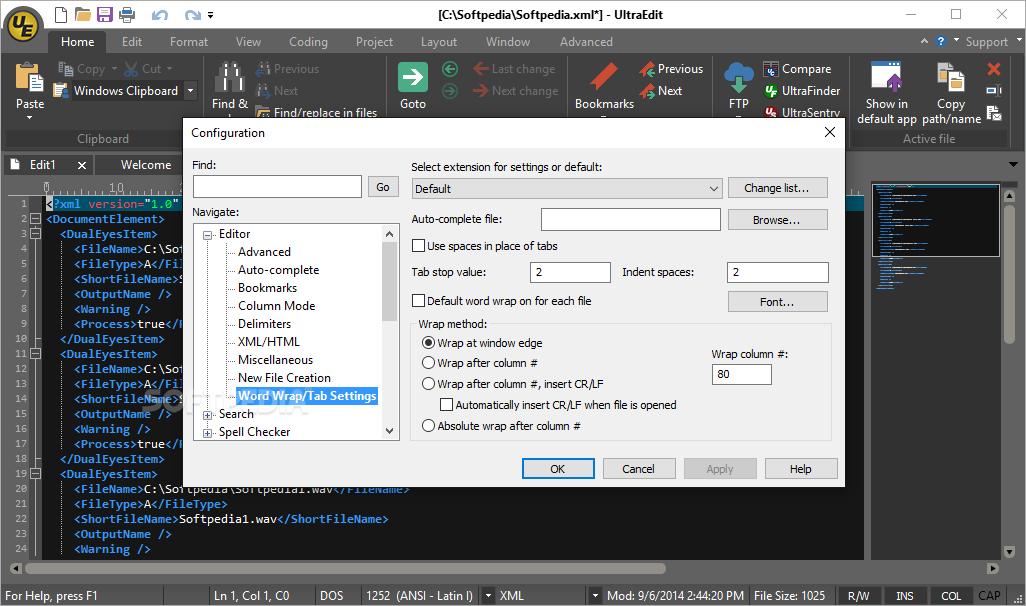Viewport: 1026px width, 606px height.
Task: Click the Next bookmark icon
Action: click(647, 91)
